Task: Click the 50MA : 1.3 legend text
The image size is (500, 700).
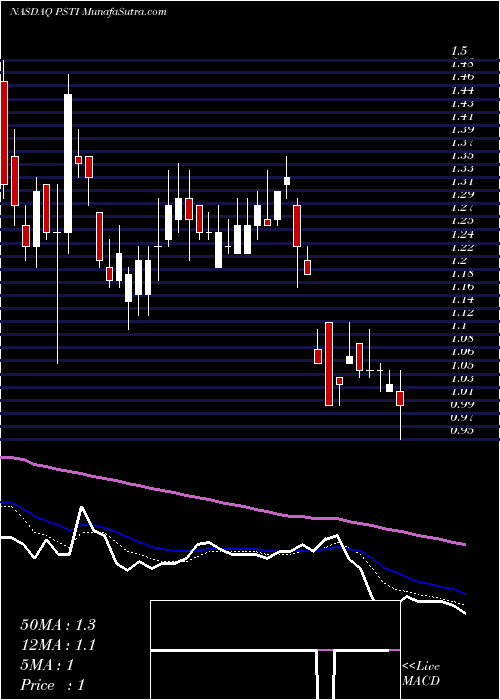Action: [x=58, y=625]
